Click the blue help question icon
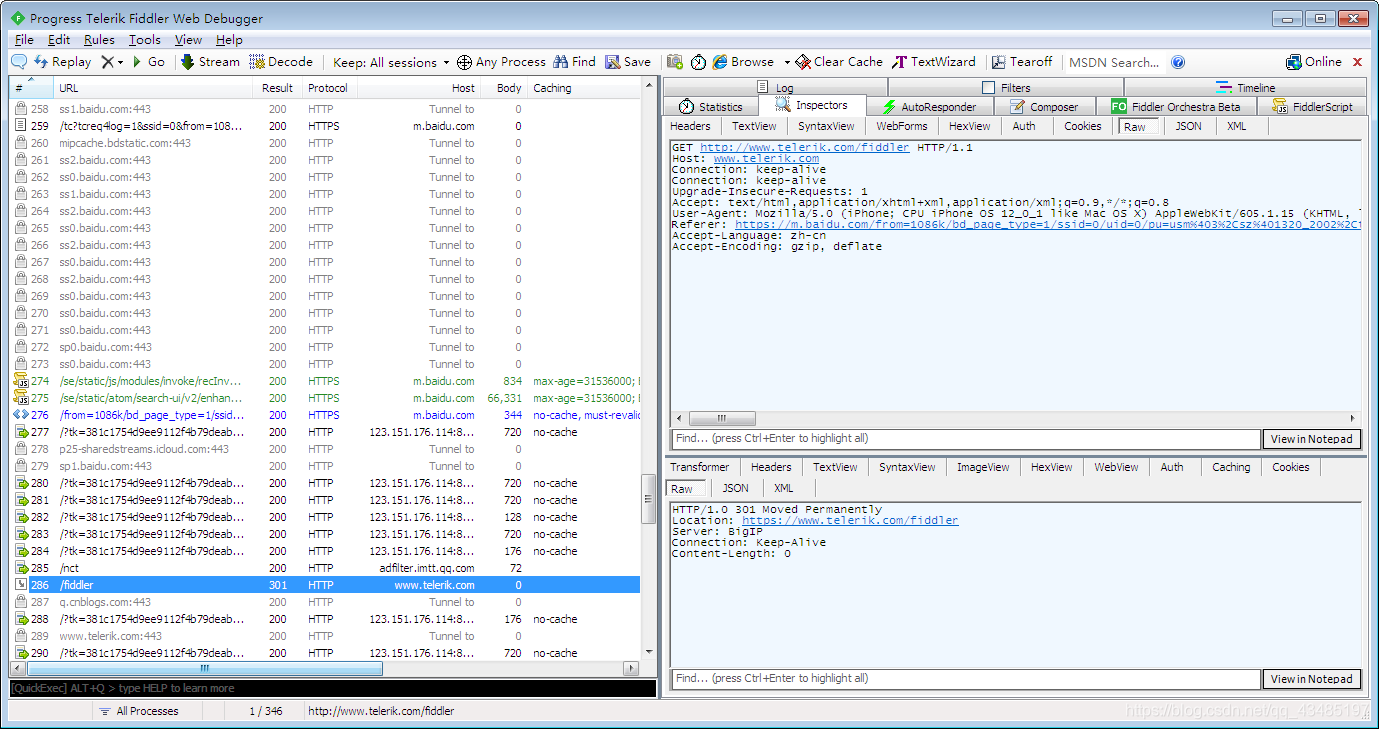1379x729 pixels. tap(1178, 62)
